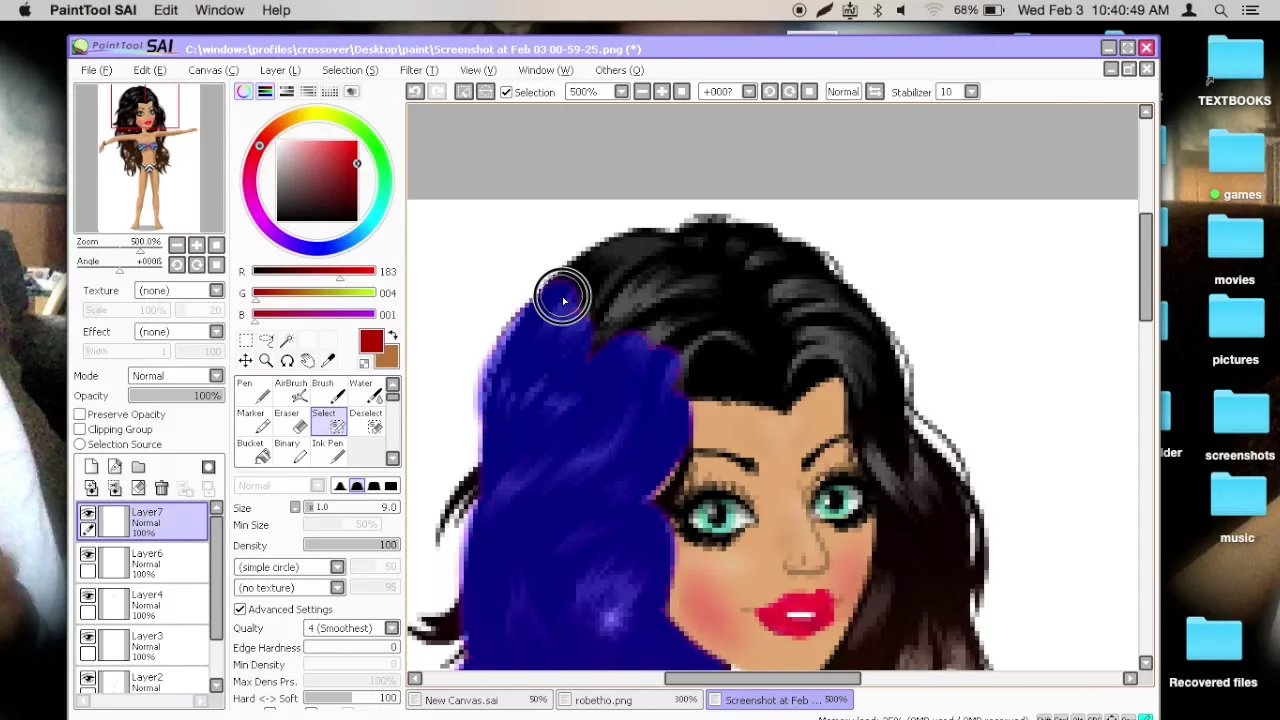Adjust the Red channel slider
Image resolution: width=1280 pixels, height=720 pixels.
(314, 271)
